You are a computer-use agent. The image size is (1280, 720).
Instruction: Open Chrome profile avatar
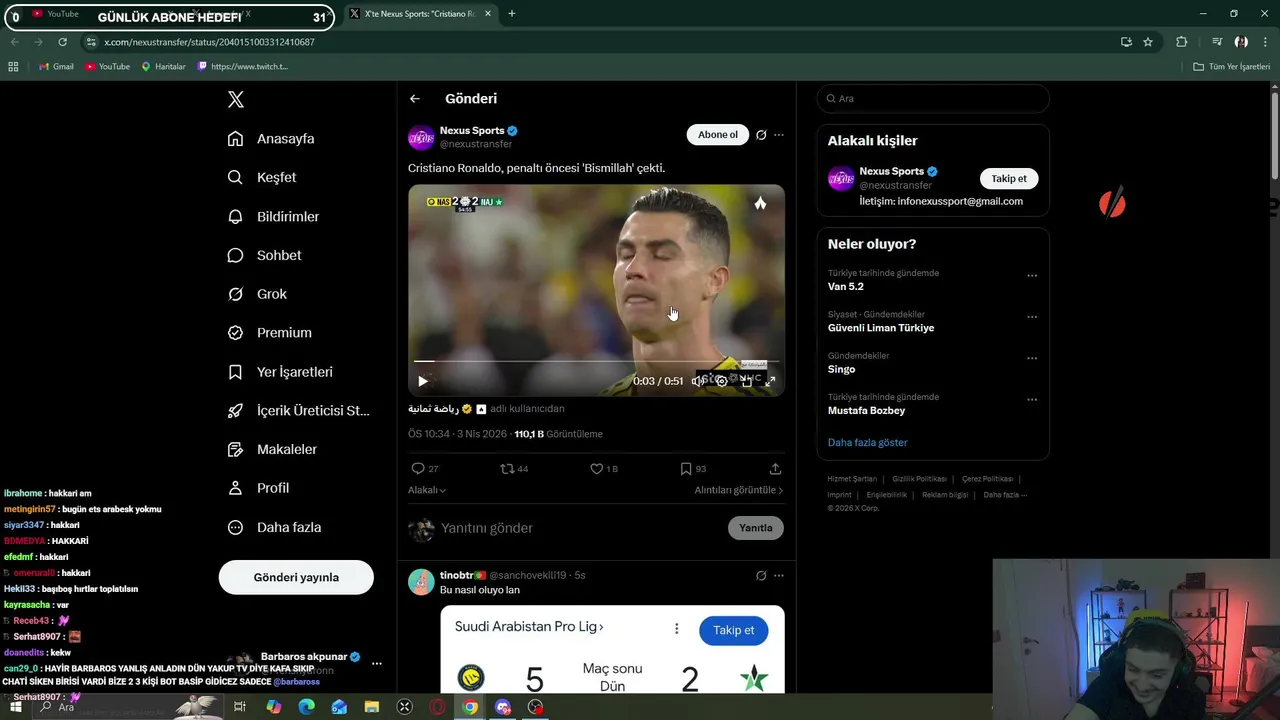coord(1241,42)
